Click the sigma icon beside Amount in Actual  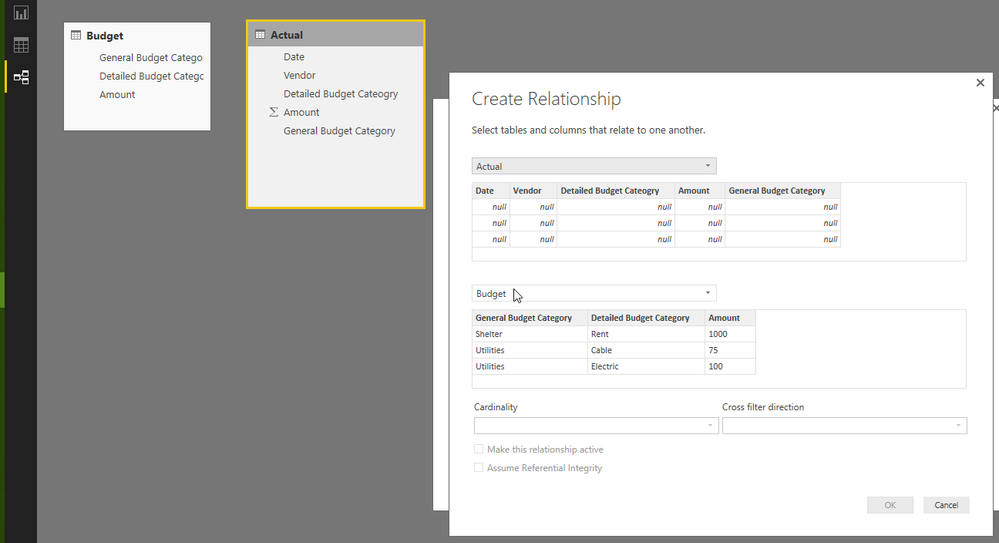tap(273, 112)
